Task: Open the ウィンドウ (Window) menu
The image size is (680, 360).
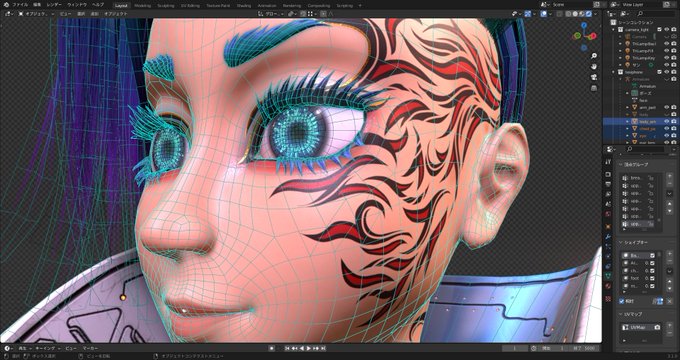Action: pyautogui.click(x=76, y=5)
